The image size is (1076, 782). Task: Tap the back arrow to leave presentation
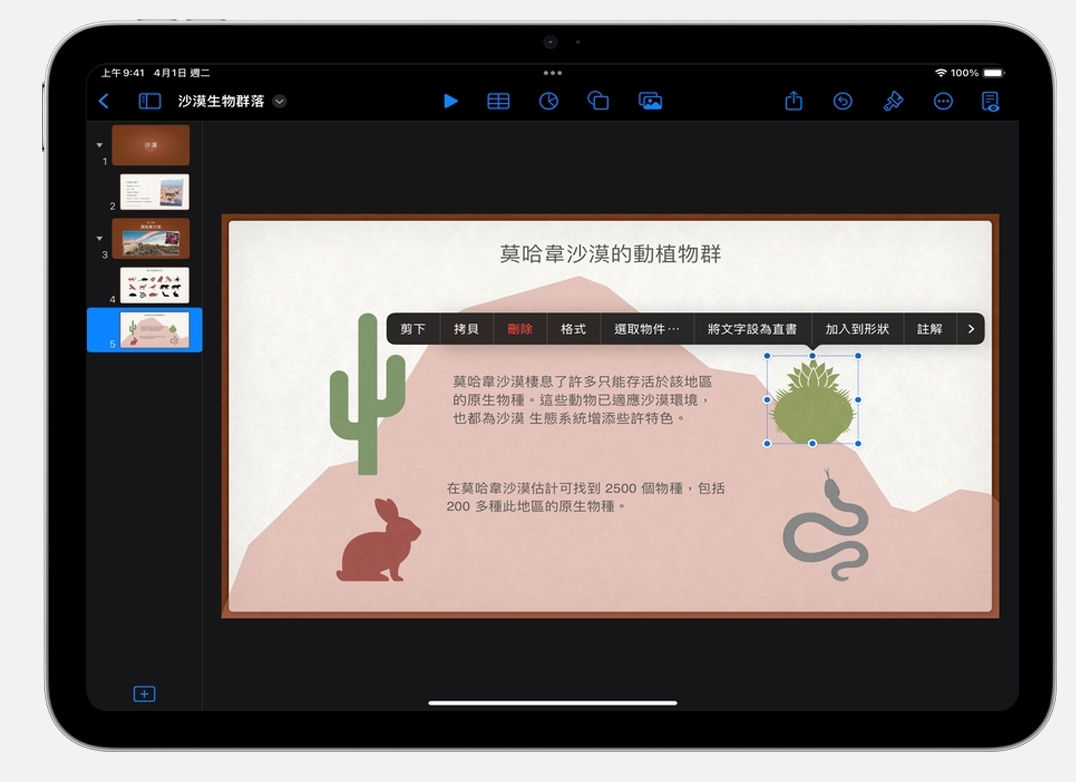pyautogui.click(x=104, y=101)
